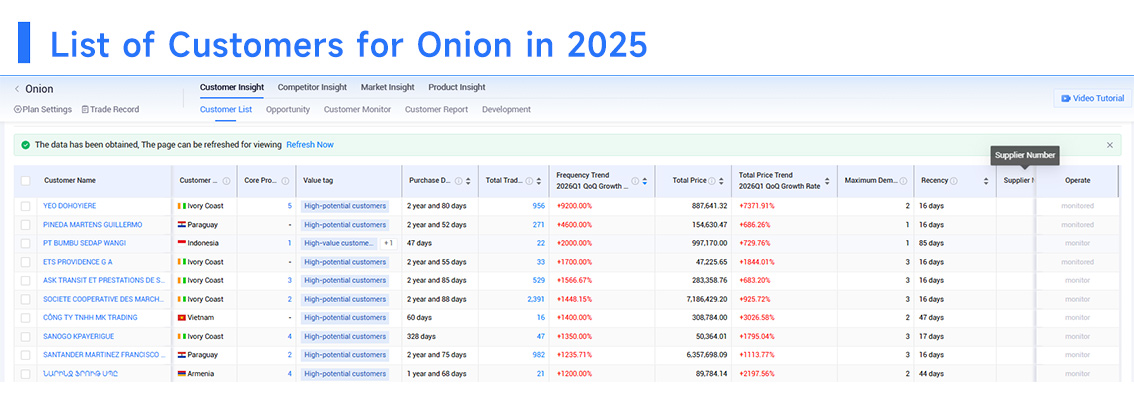Sort by Total Price column arrows
Screen dimensions: 1134x413
[721, 181]
